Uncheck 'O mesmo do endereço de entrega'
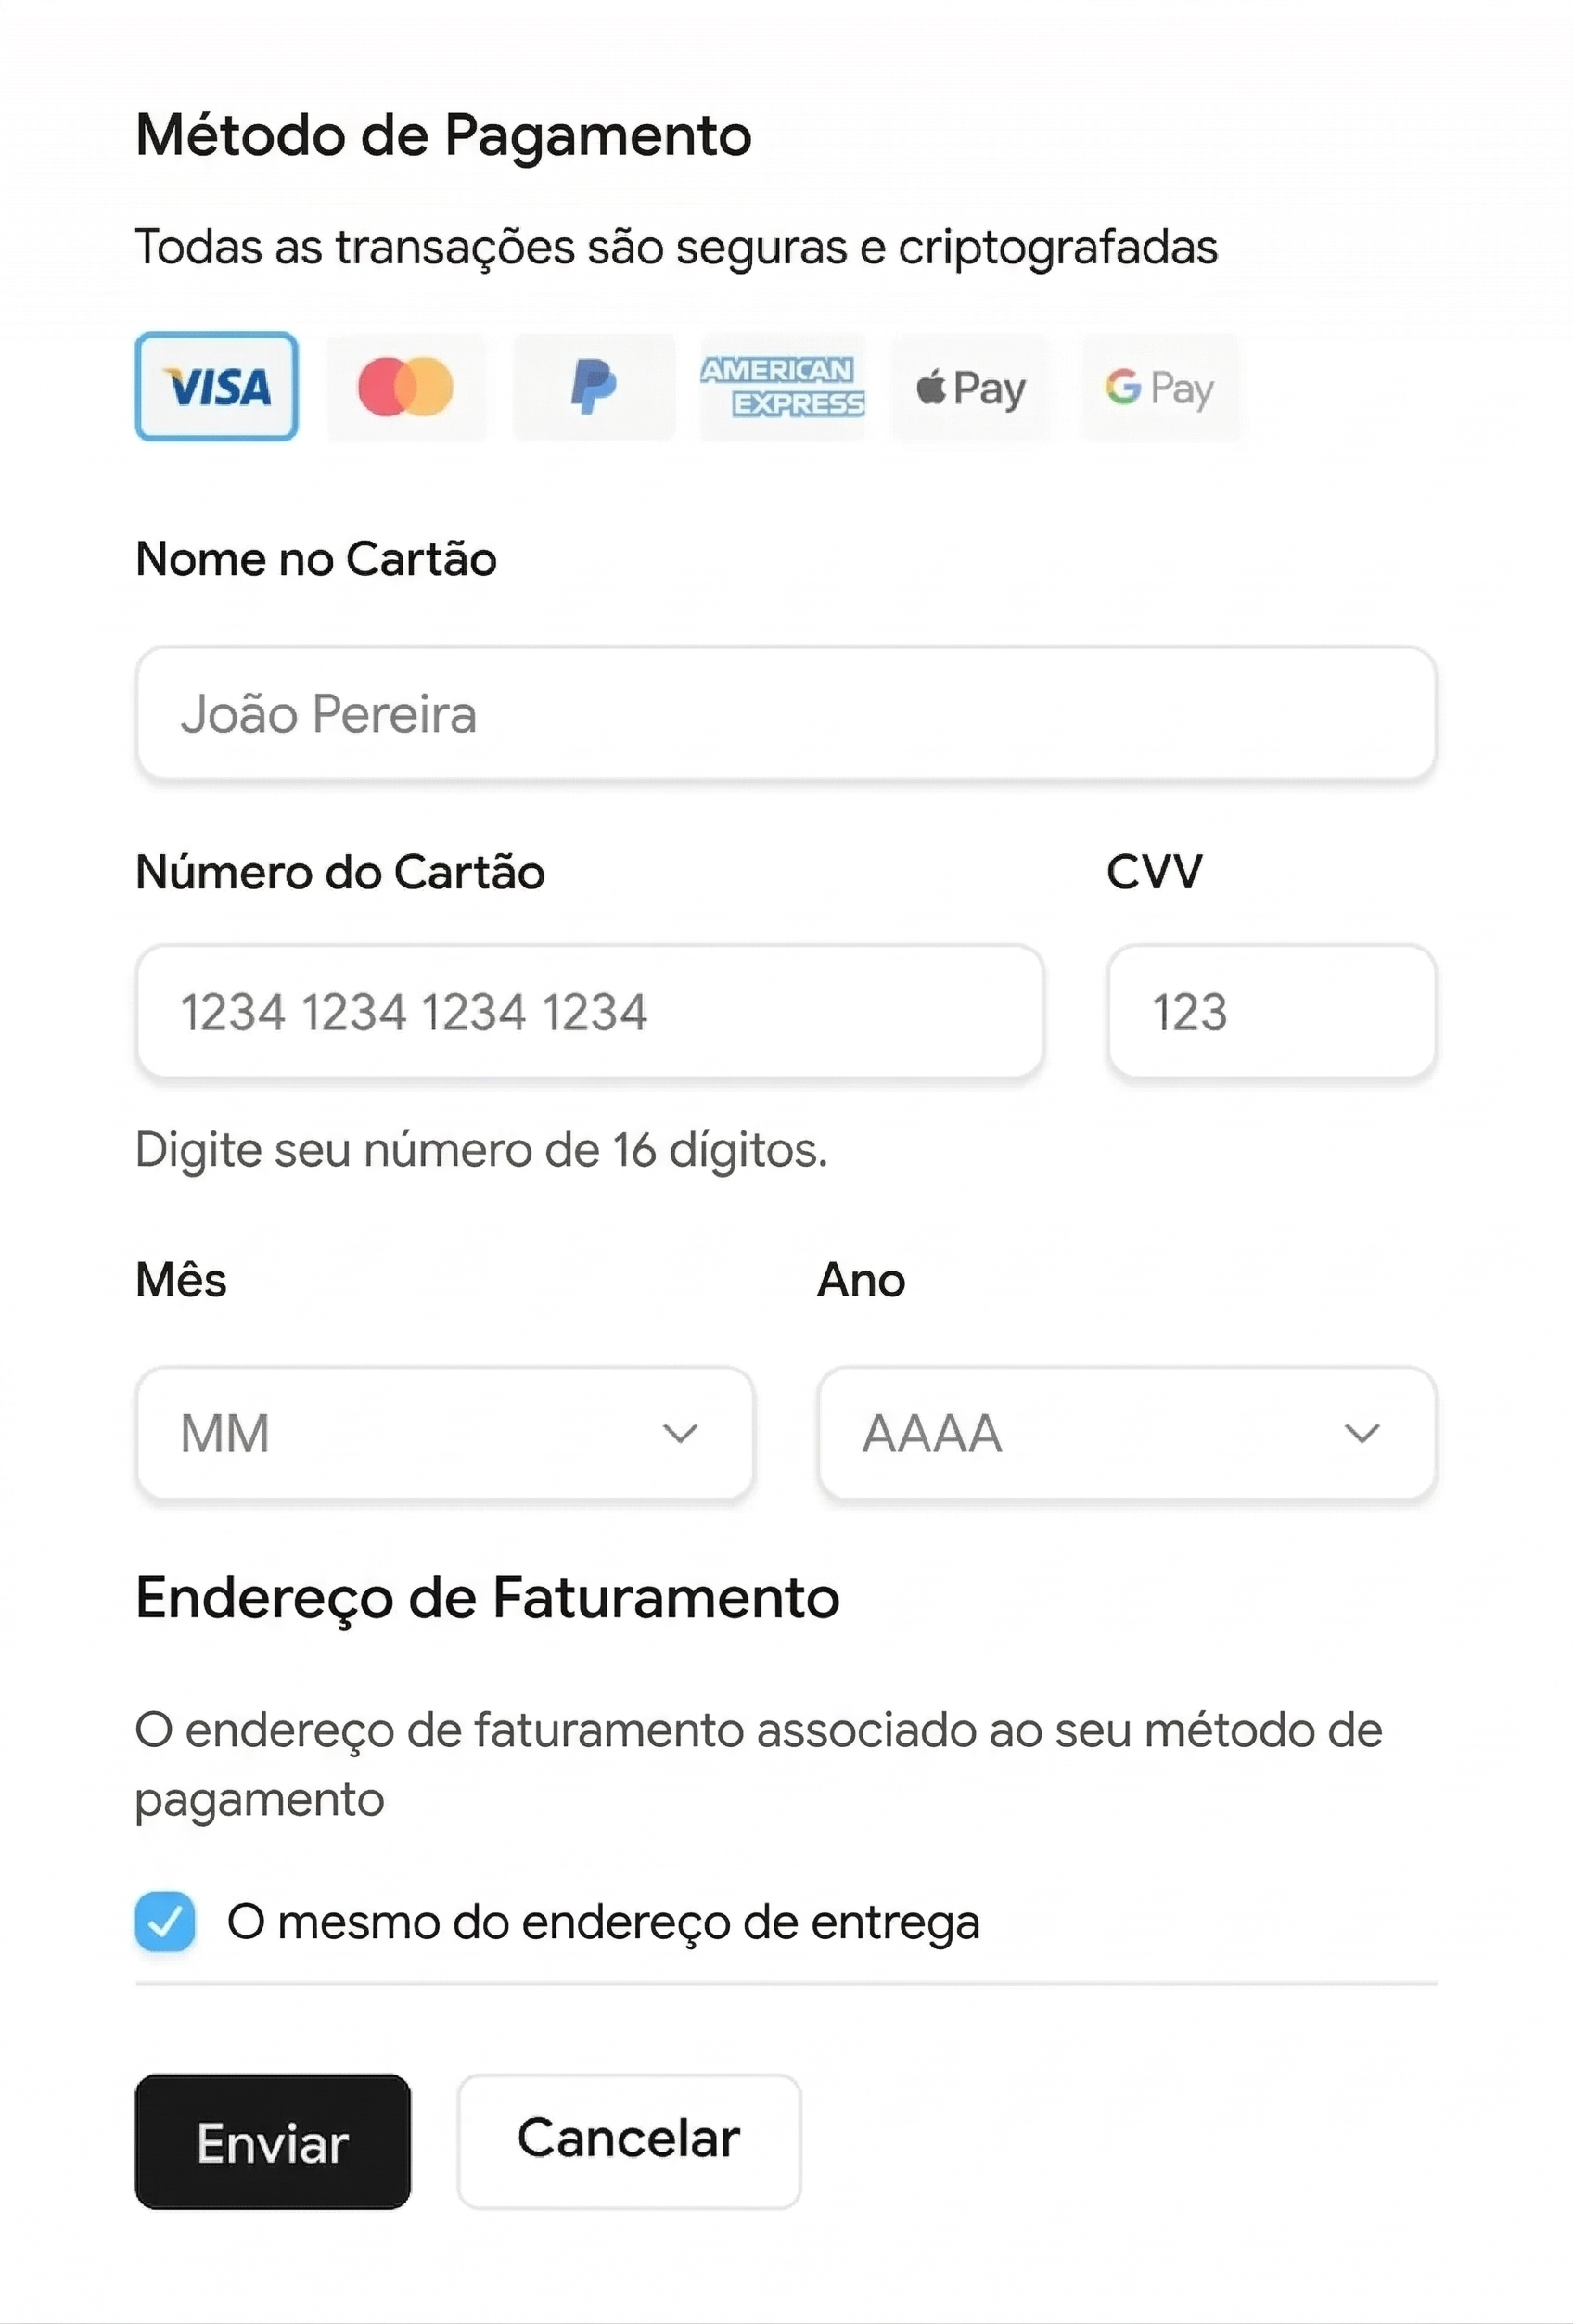Screen dimensions: 1573x2324 coord(165,1921)
